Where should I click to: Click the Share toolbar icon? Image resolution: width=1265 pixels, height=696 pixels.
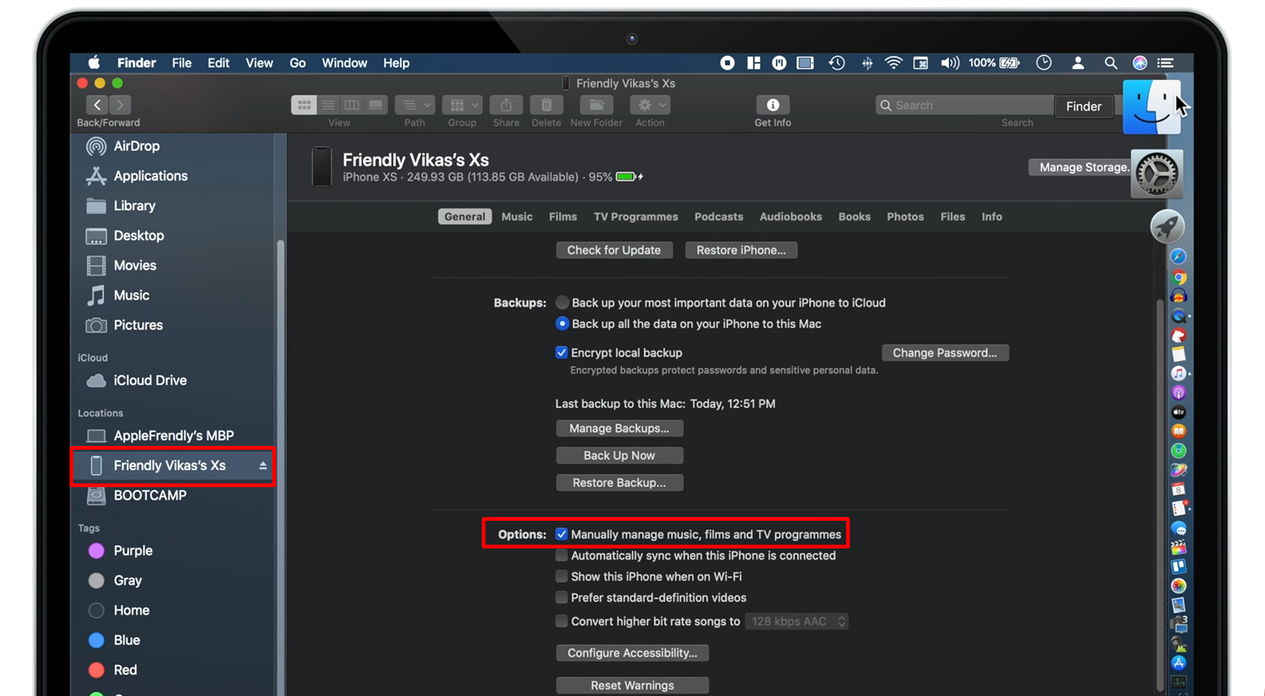click(x=506, y=105)
